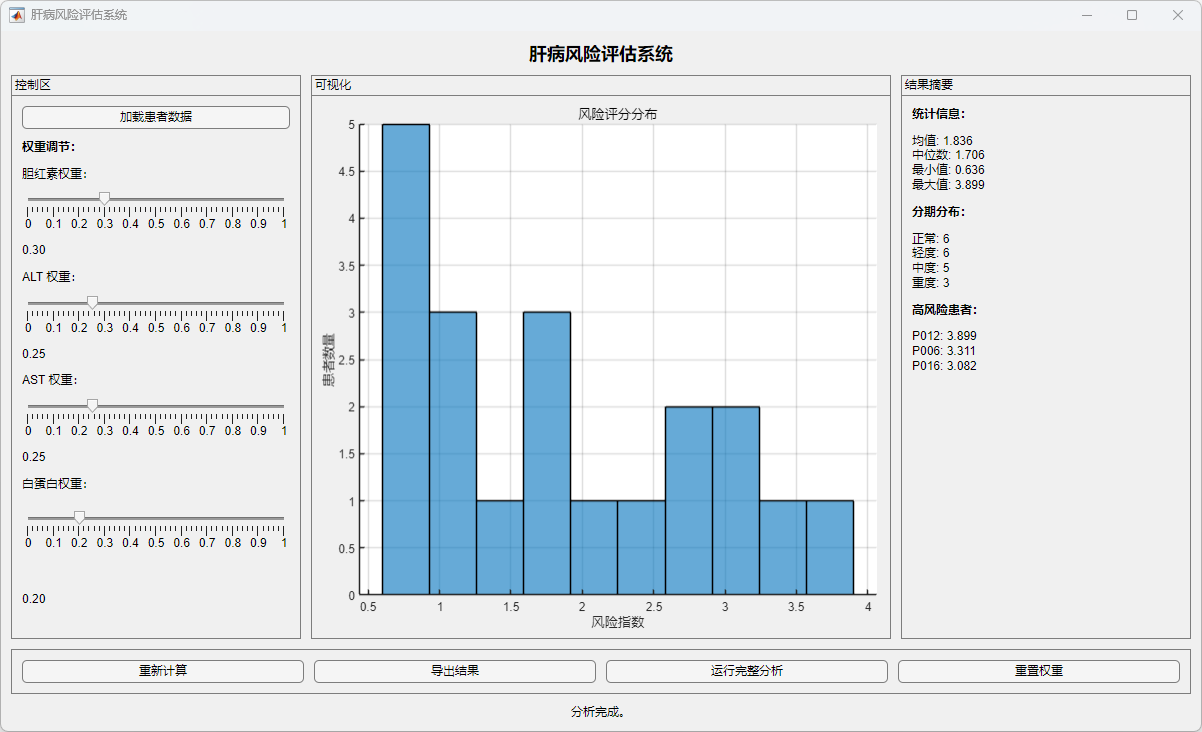This screenshot has height=732, width=1202.
Task: Click the 重新计算 button
Action: [x=163, y=671]
